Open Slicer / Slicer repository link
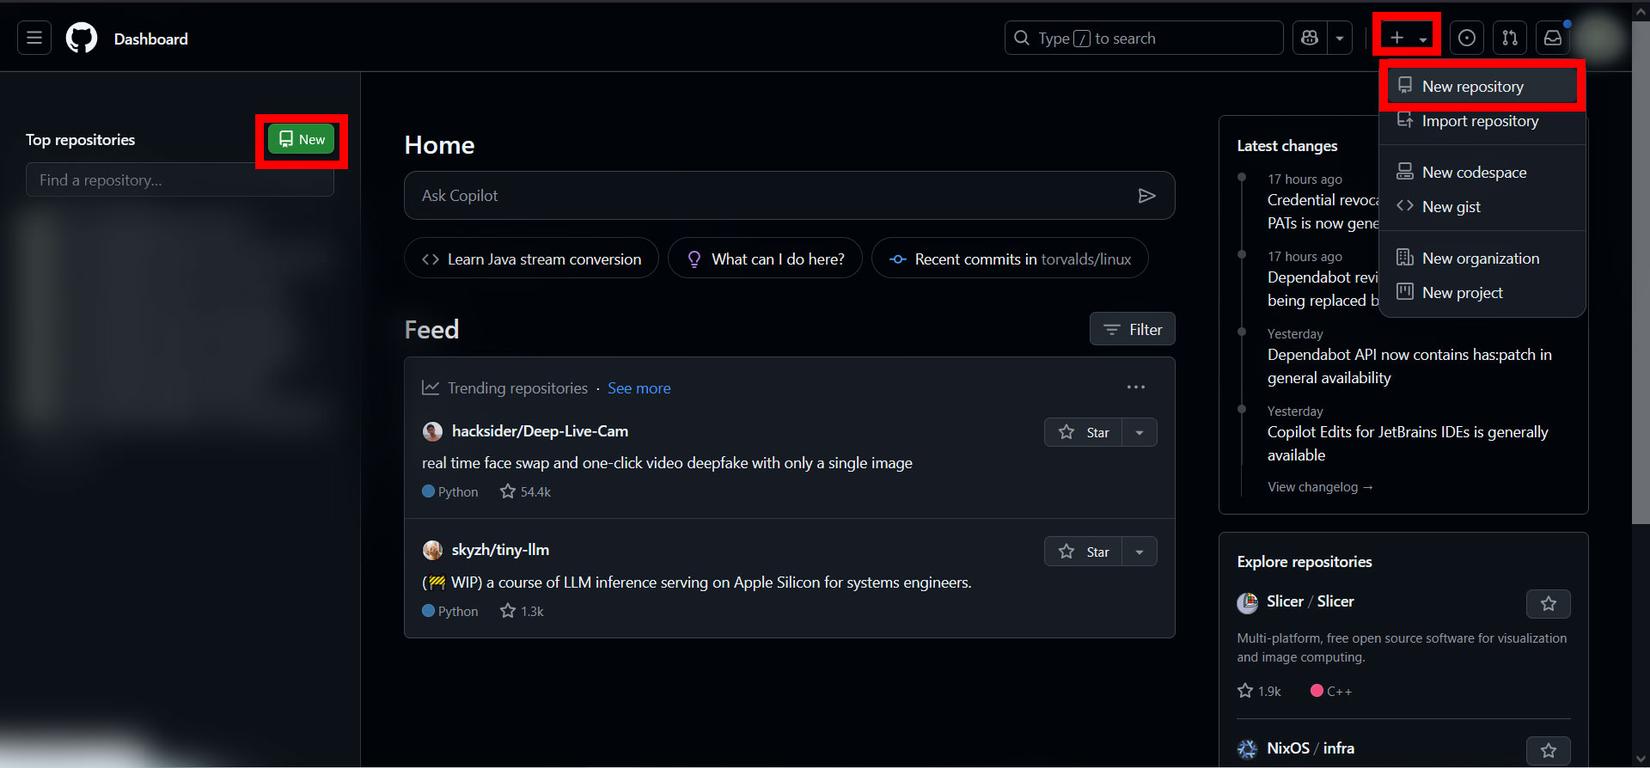 click(1310, 601)
